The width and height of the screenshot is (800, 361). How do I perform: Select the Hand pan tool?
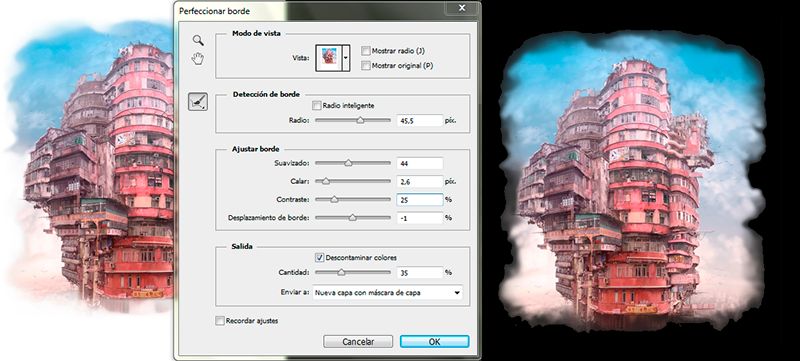pos(198,59)
